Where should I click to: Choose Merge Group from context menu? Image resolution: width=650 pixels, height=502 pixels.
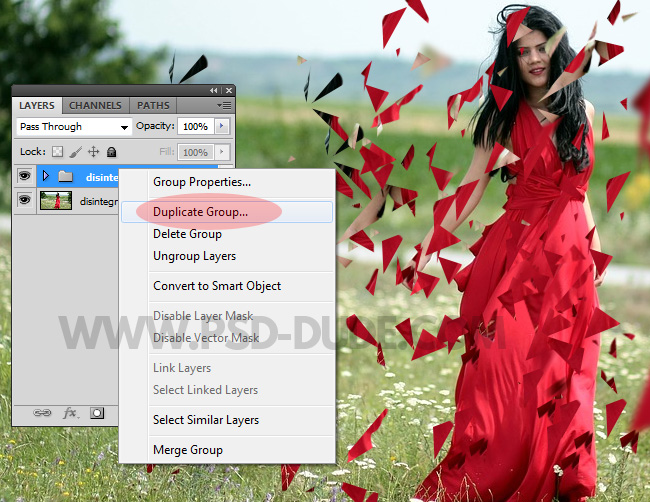coord(227,450)
